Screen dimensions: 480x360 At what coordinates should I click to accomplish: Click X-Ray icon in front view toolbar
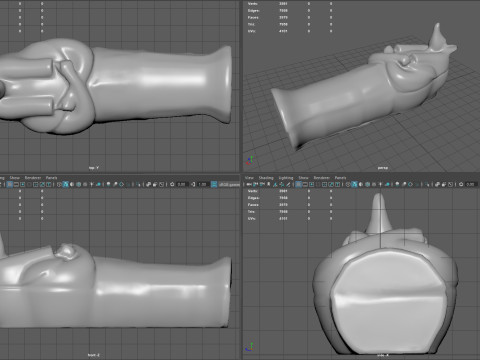[x=148, y=184]
